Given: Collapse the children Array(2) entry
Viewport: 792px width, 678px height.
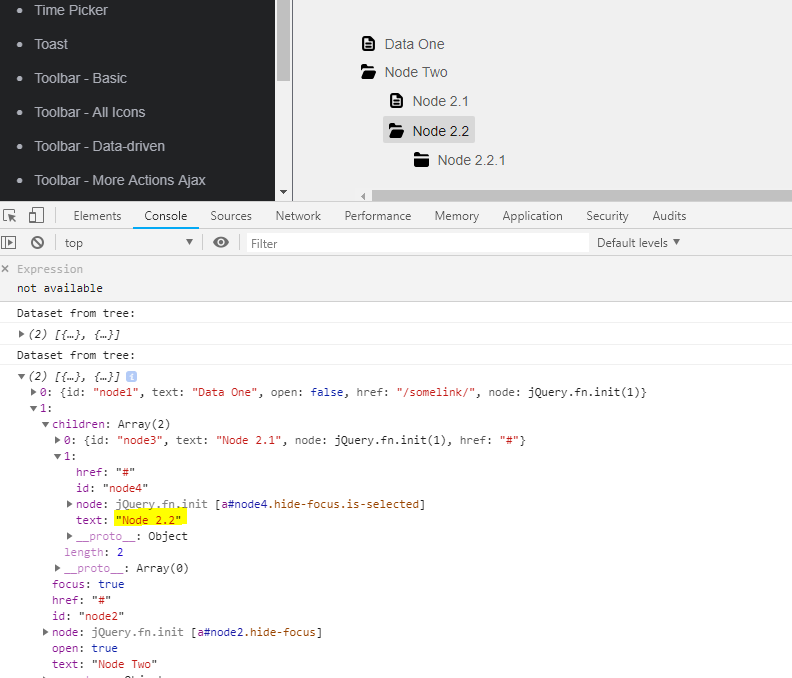Looking at the screenshot, I should coord(45,424).
